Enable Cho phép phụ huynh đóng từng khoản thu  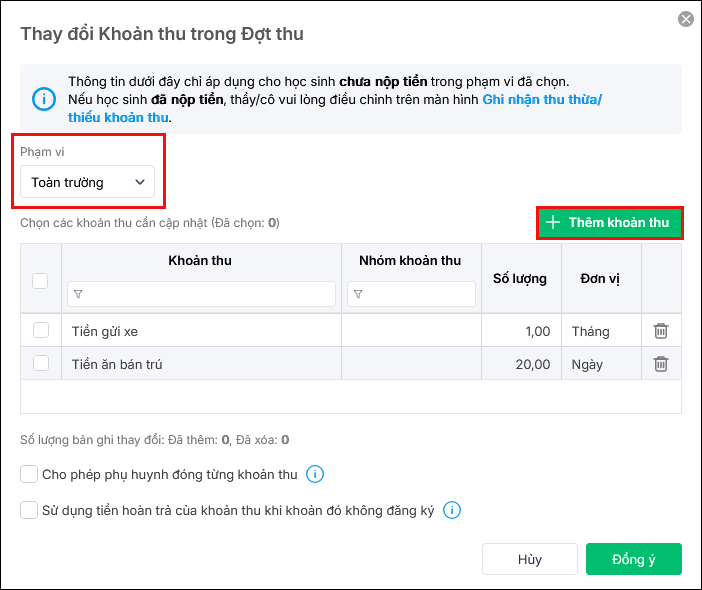[29, 474]
